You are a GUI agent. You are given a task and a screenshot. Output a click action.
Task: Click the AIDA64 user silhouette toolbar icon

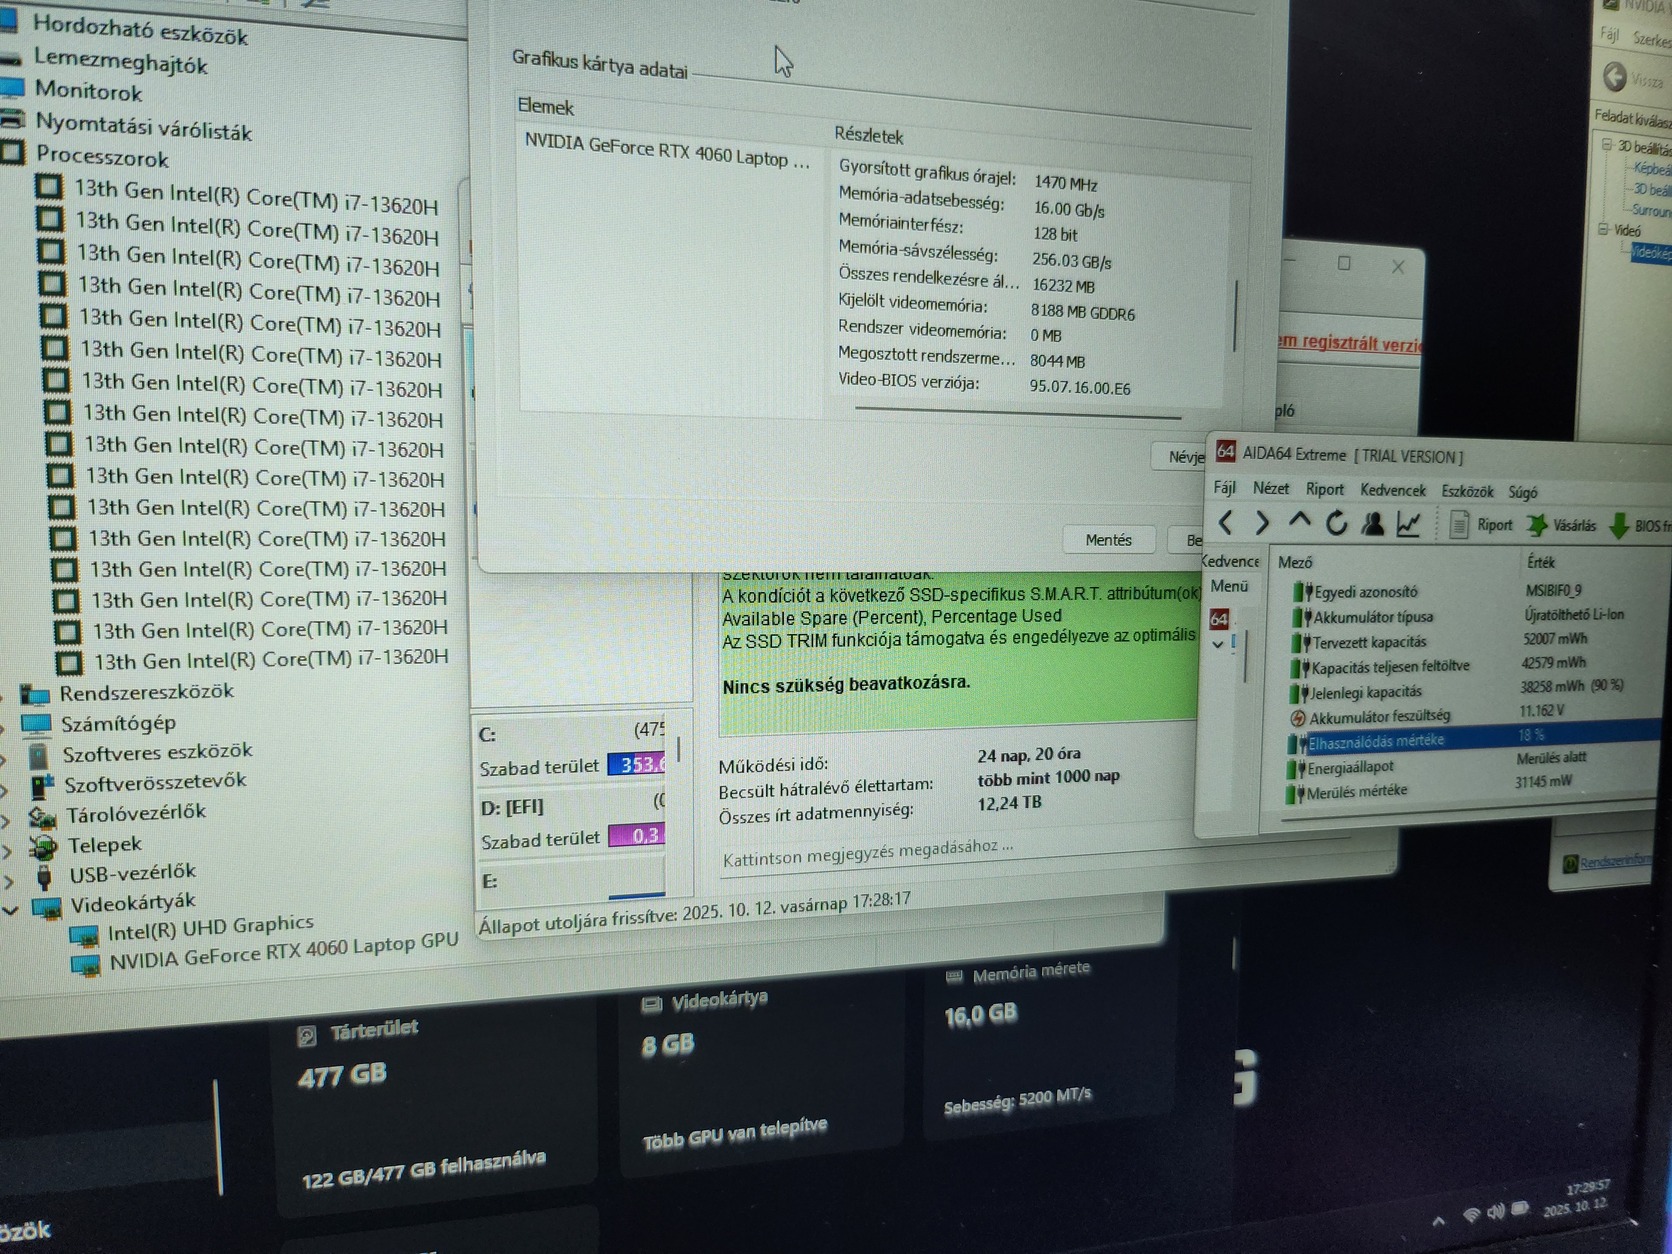1372,523
